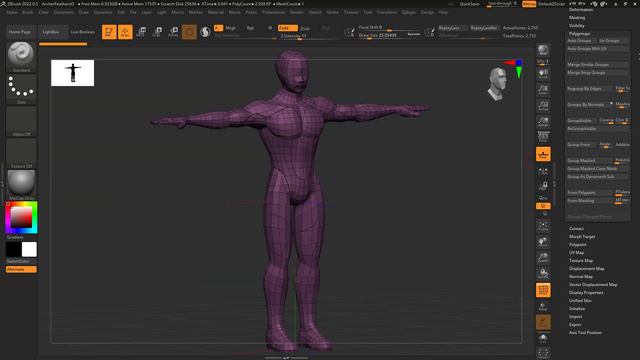Image resolution: width=640 pixels, height=360 pixels.
Task: Toggle the Alternate color button
Action: [x=21, y=269]
